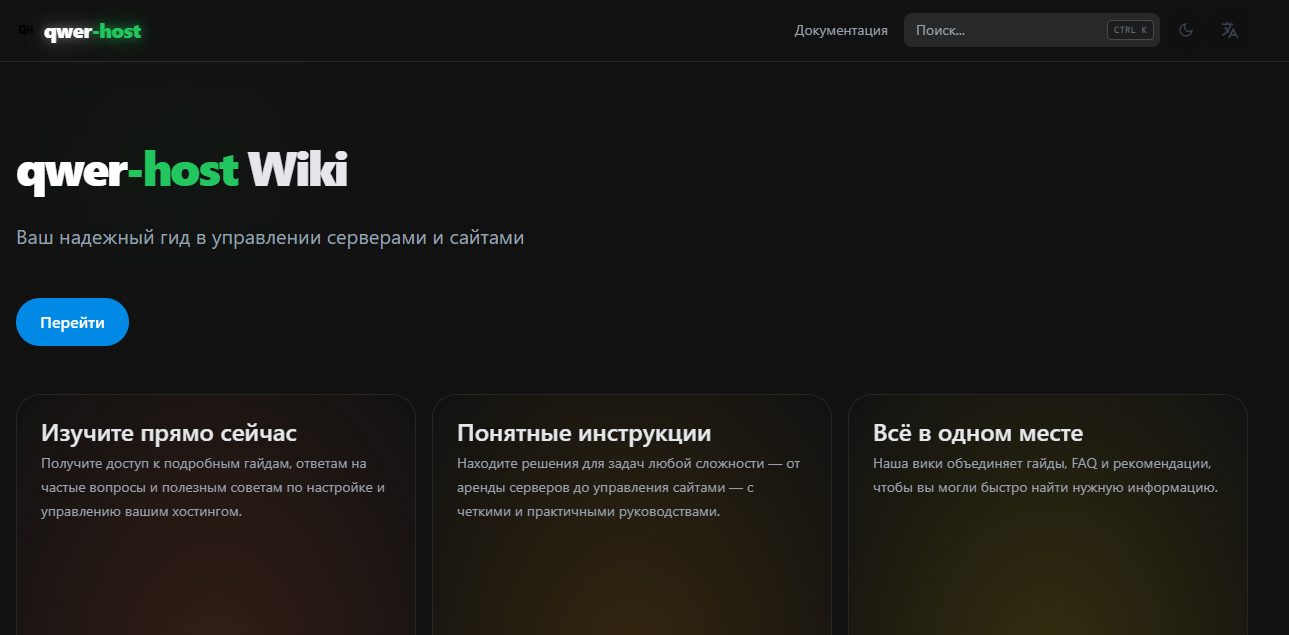Focus the search bar to start typing

pos(1000,29)
